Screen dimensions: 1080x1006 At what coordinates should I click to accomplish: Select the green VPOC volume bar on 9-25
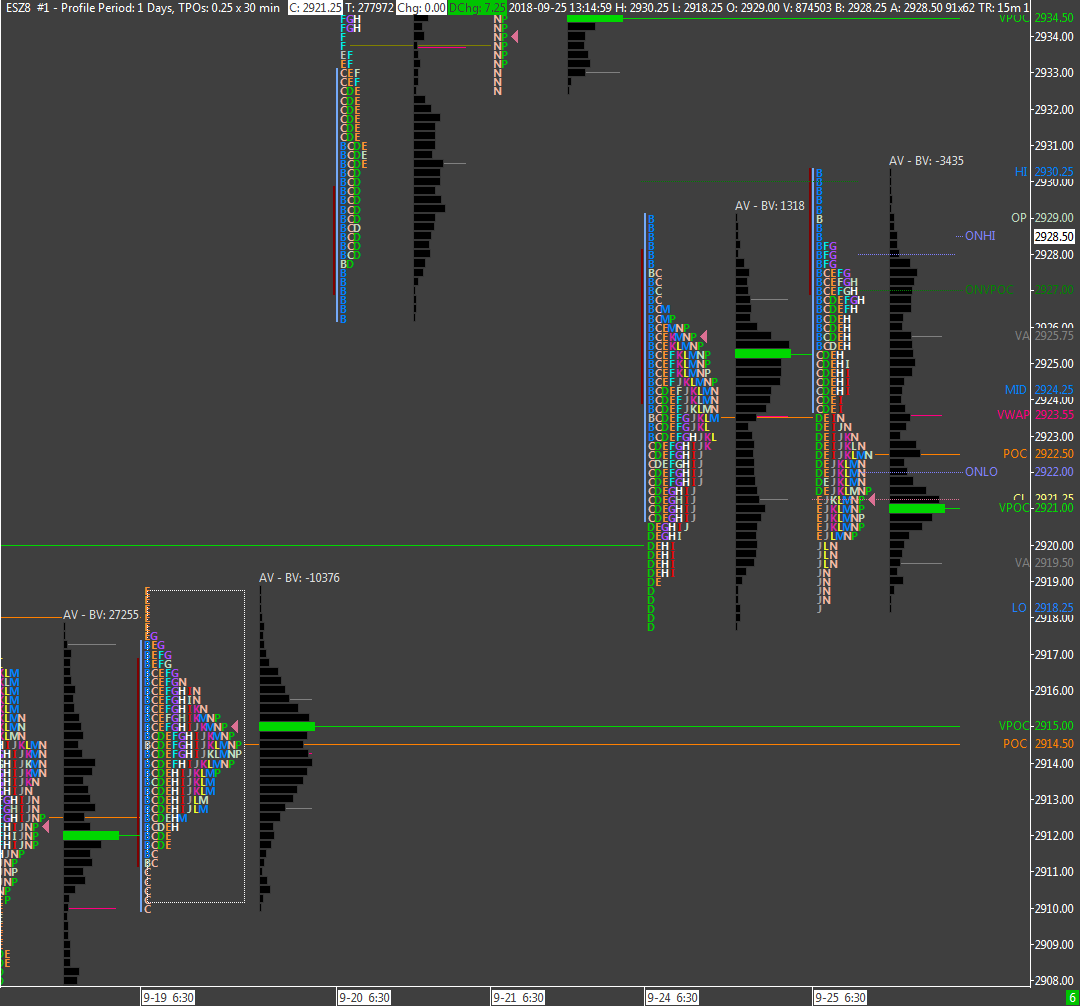click(917, 508)
